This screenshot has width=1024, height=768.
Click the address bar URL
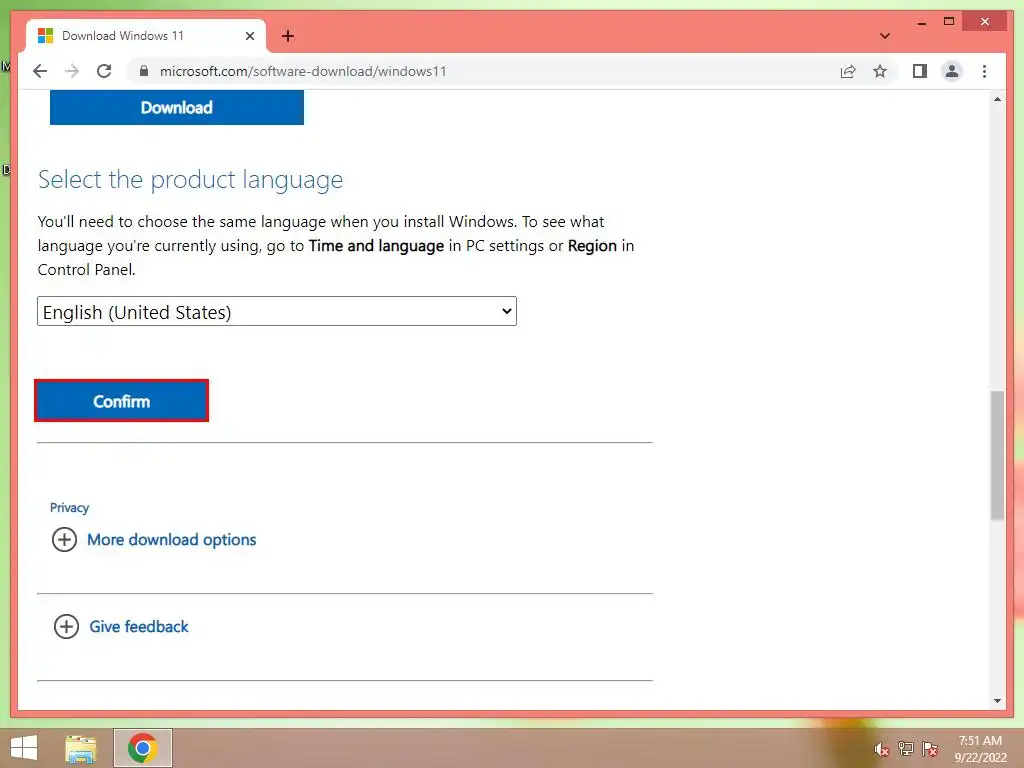pyautogui.click(x=303, y=71)
